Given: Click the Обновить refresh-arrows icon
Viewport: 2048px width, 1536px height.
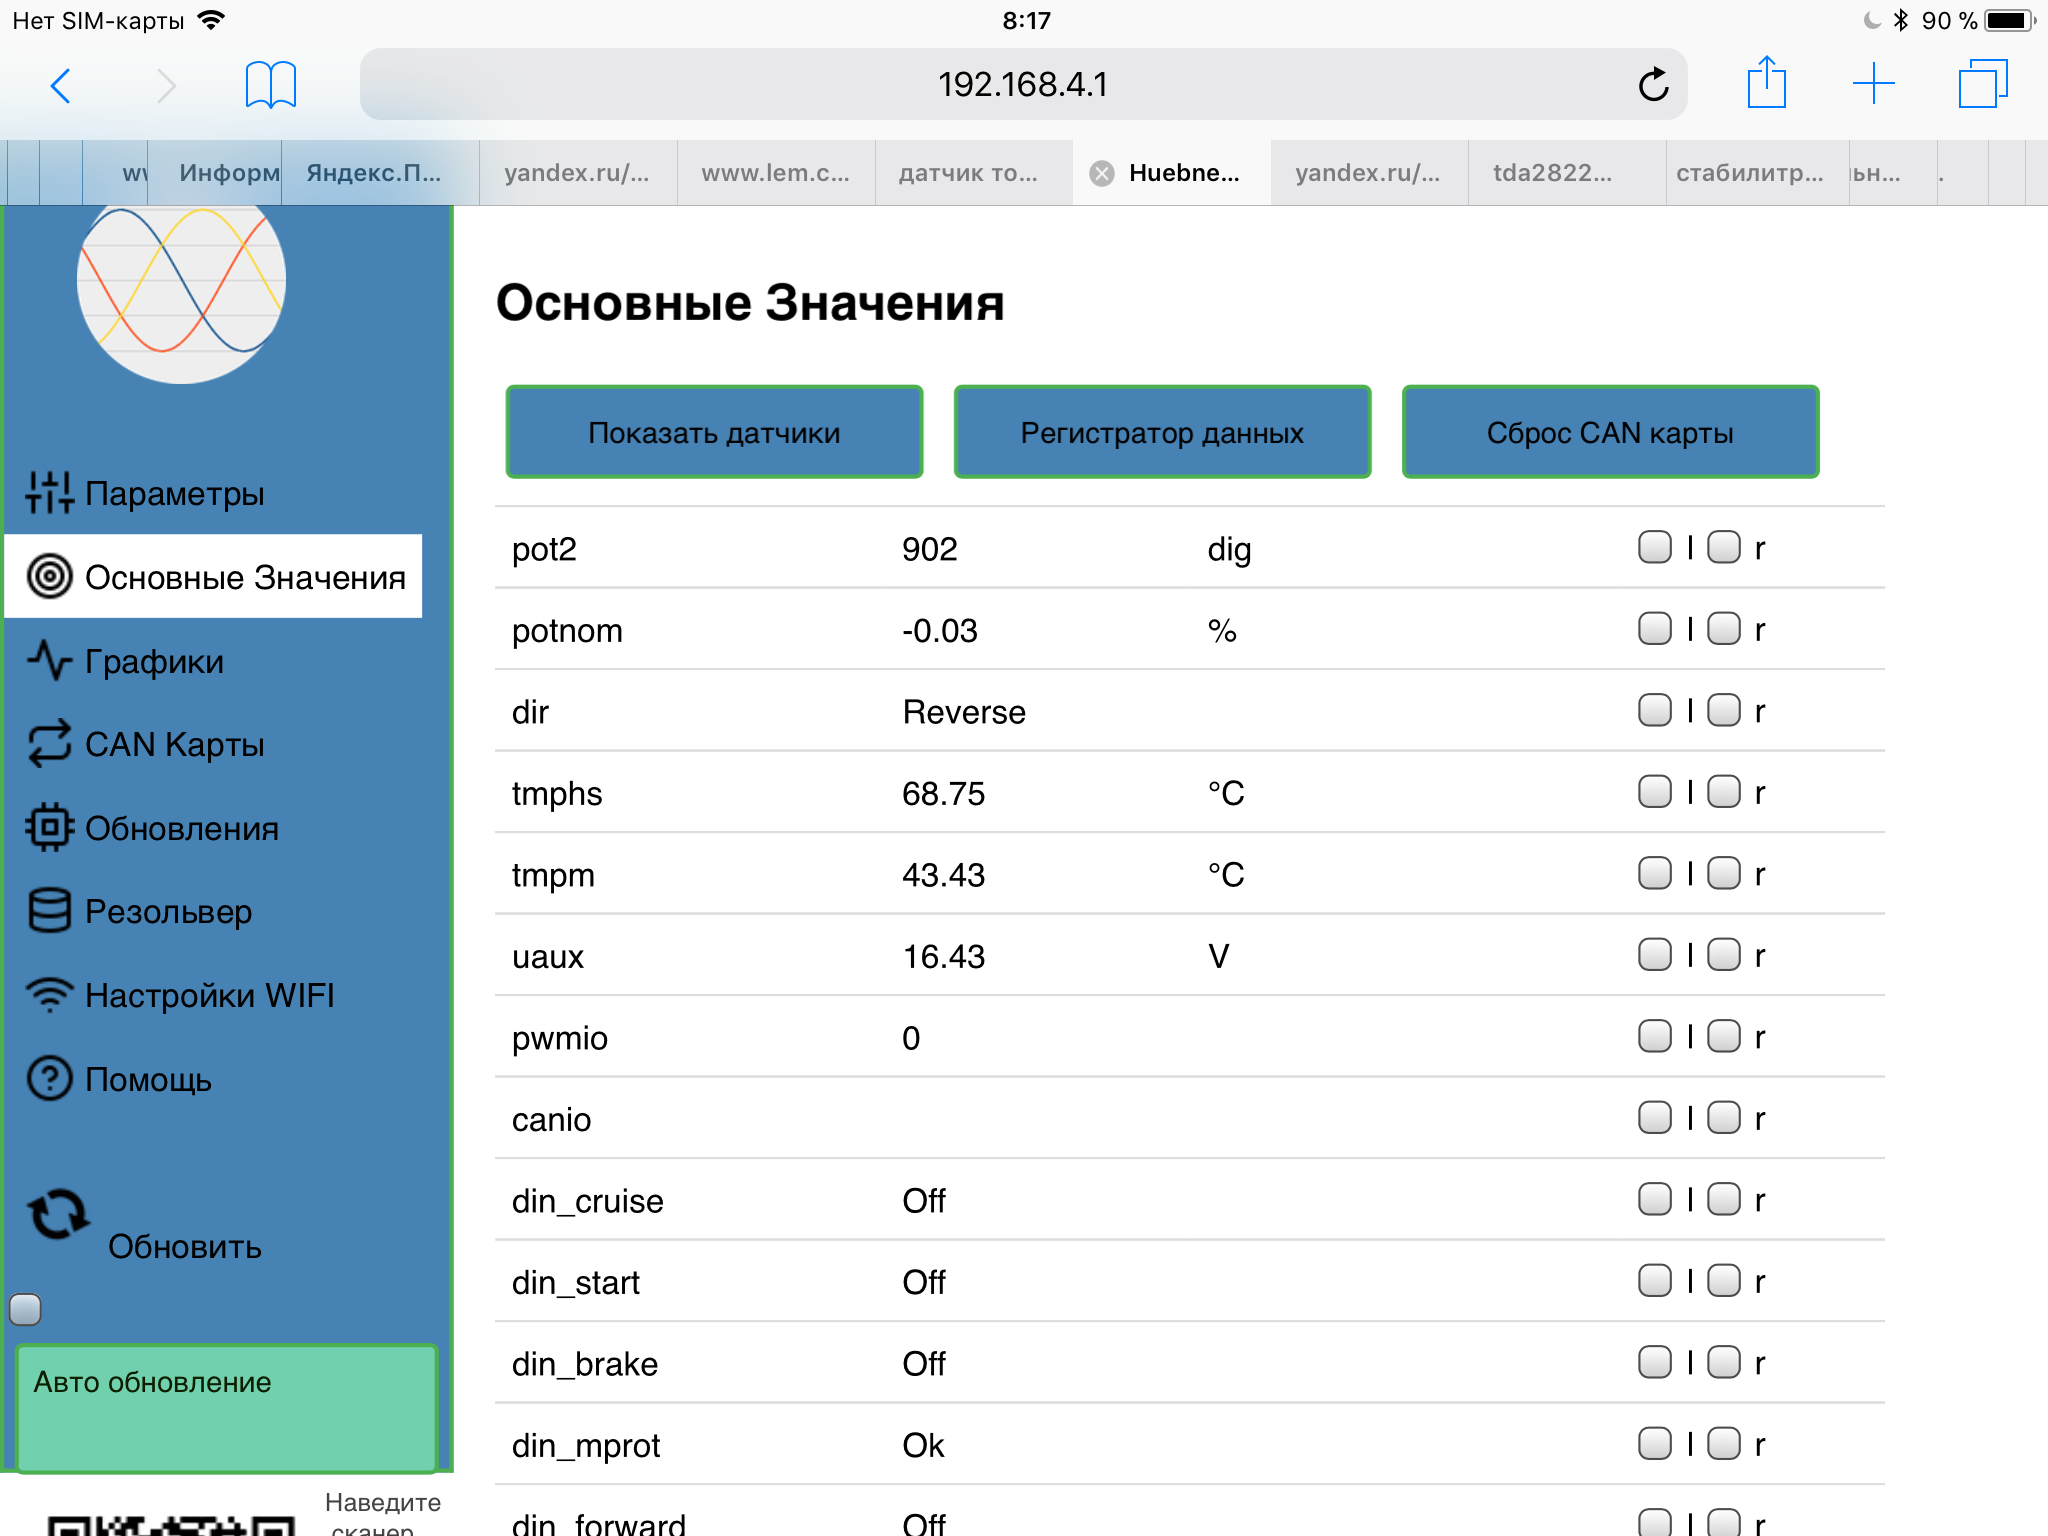Looking at the screenshot, I should click(x=58, y=1214).
